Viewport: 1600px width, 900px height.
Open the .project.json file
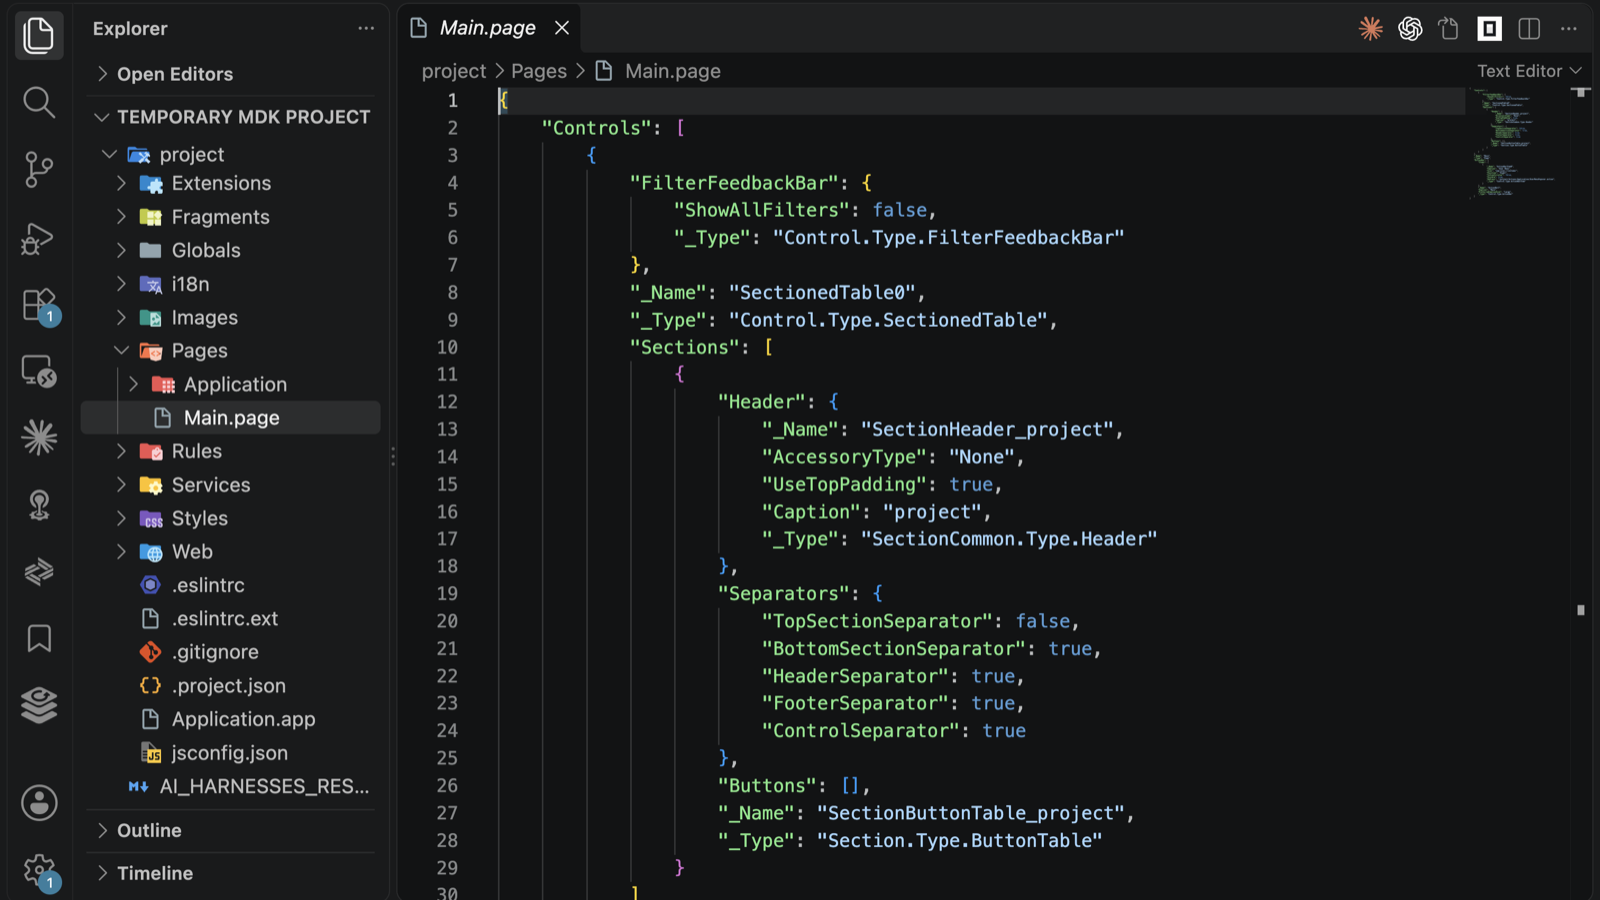coord(228,686)
